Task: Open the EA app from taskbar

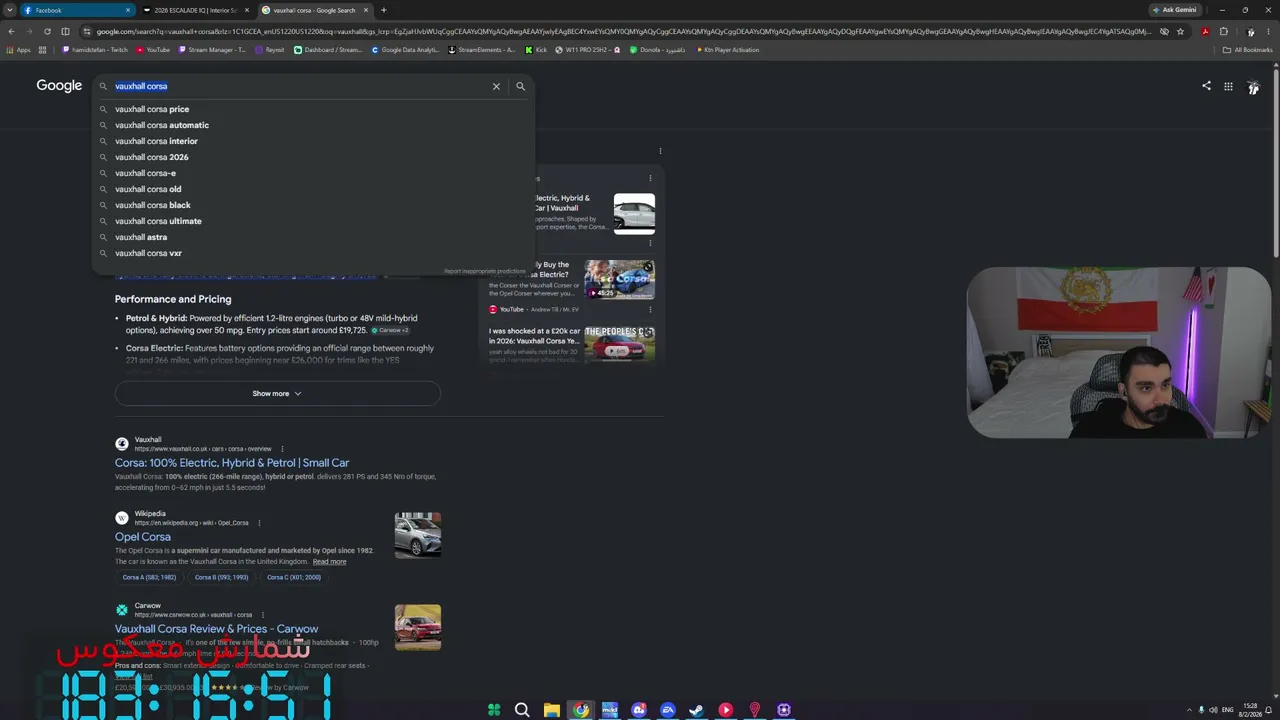Action: (x=668, y=710)
